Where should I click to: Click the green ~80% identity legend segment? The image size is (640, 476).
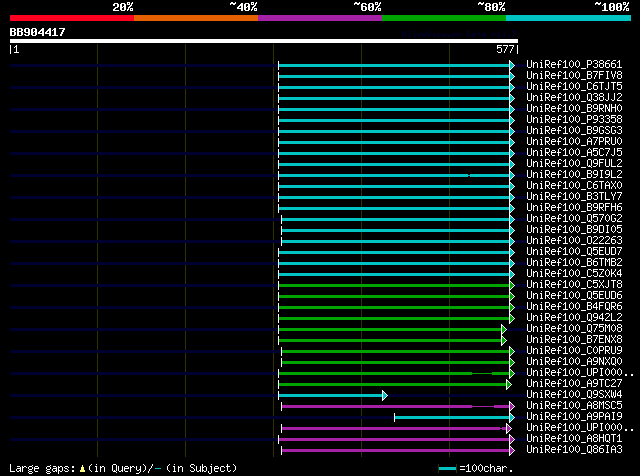[444, 18]
